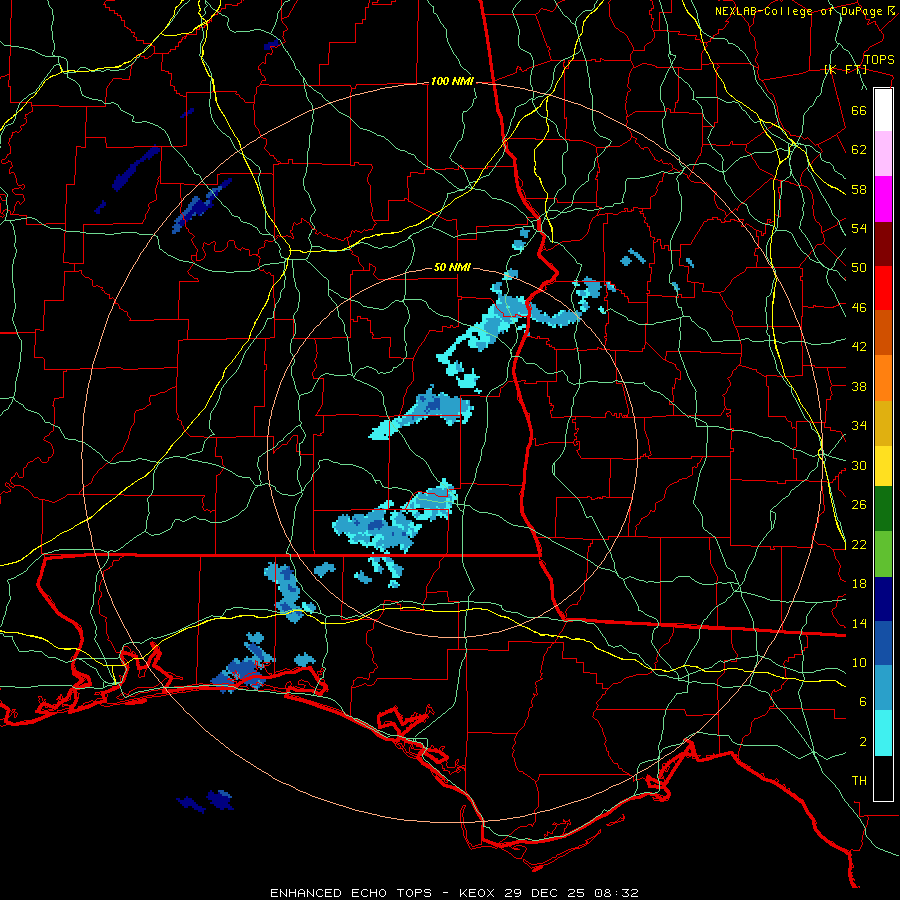Viewport: 900px width, 900px height.
Task: Click the cyan legend swatch
Action: click(x=883, y=733)
